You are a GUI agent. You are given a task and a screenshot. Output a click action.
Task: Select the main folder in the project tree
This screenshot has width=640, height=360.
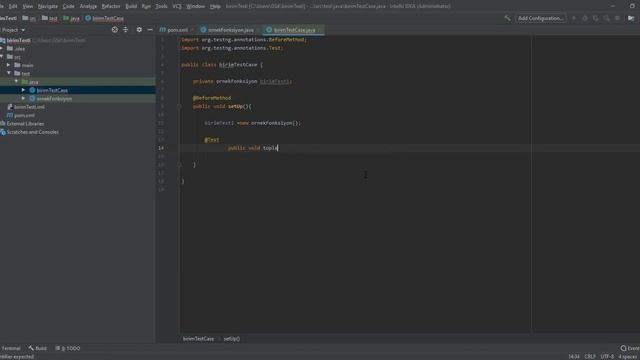tap(27, 65)
